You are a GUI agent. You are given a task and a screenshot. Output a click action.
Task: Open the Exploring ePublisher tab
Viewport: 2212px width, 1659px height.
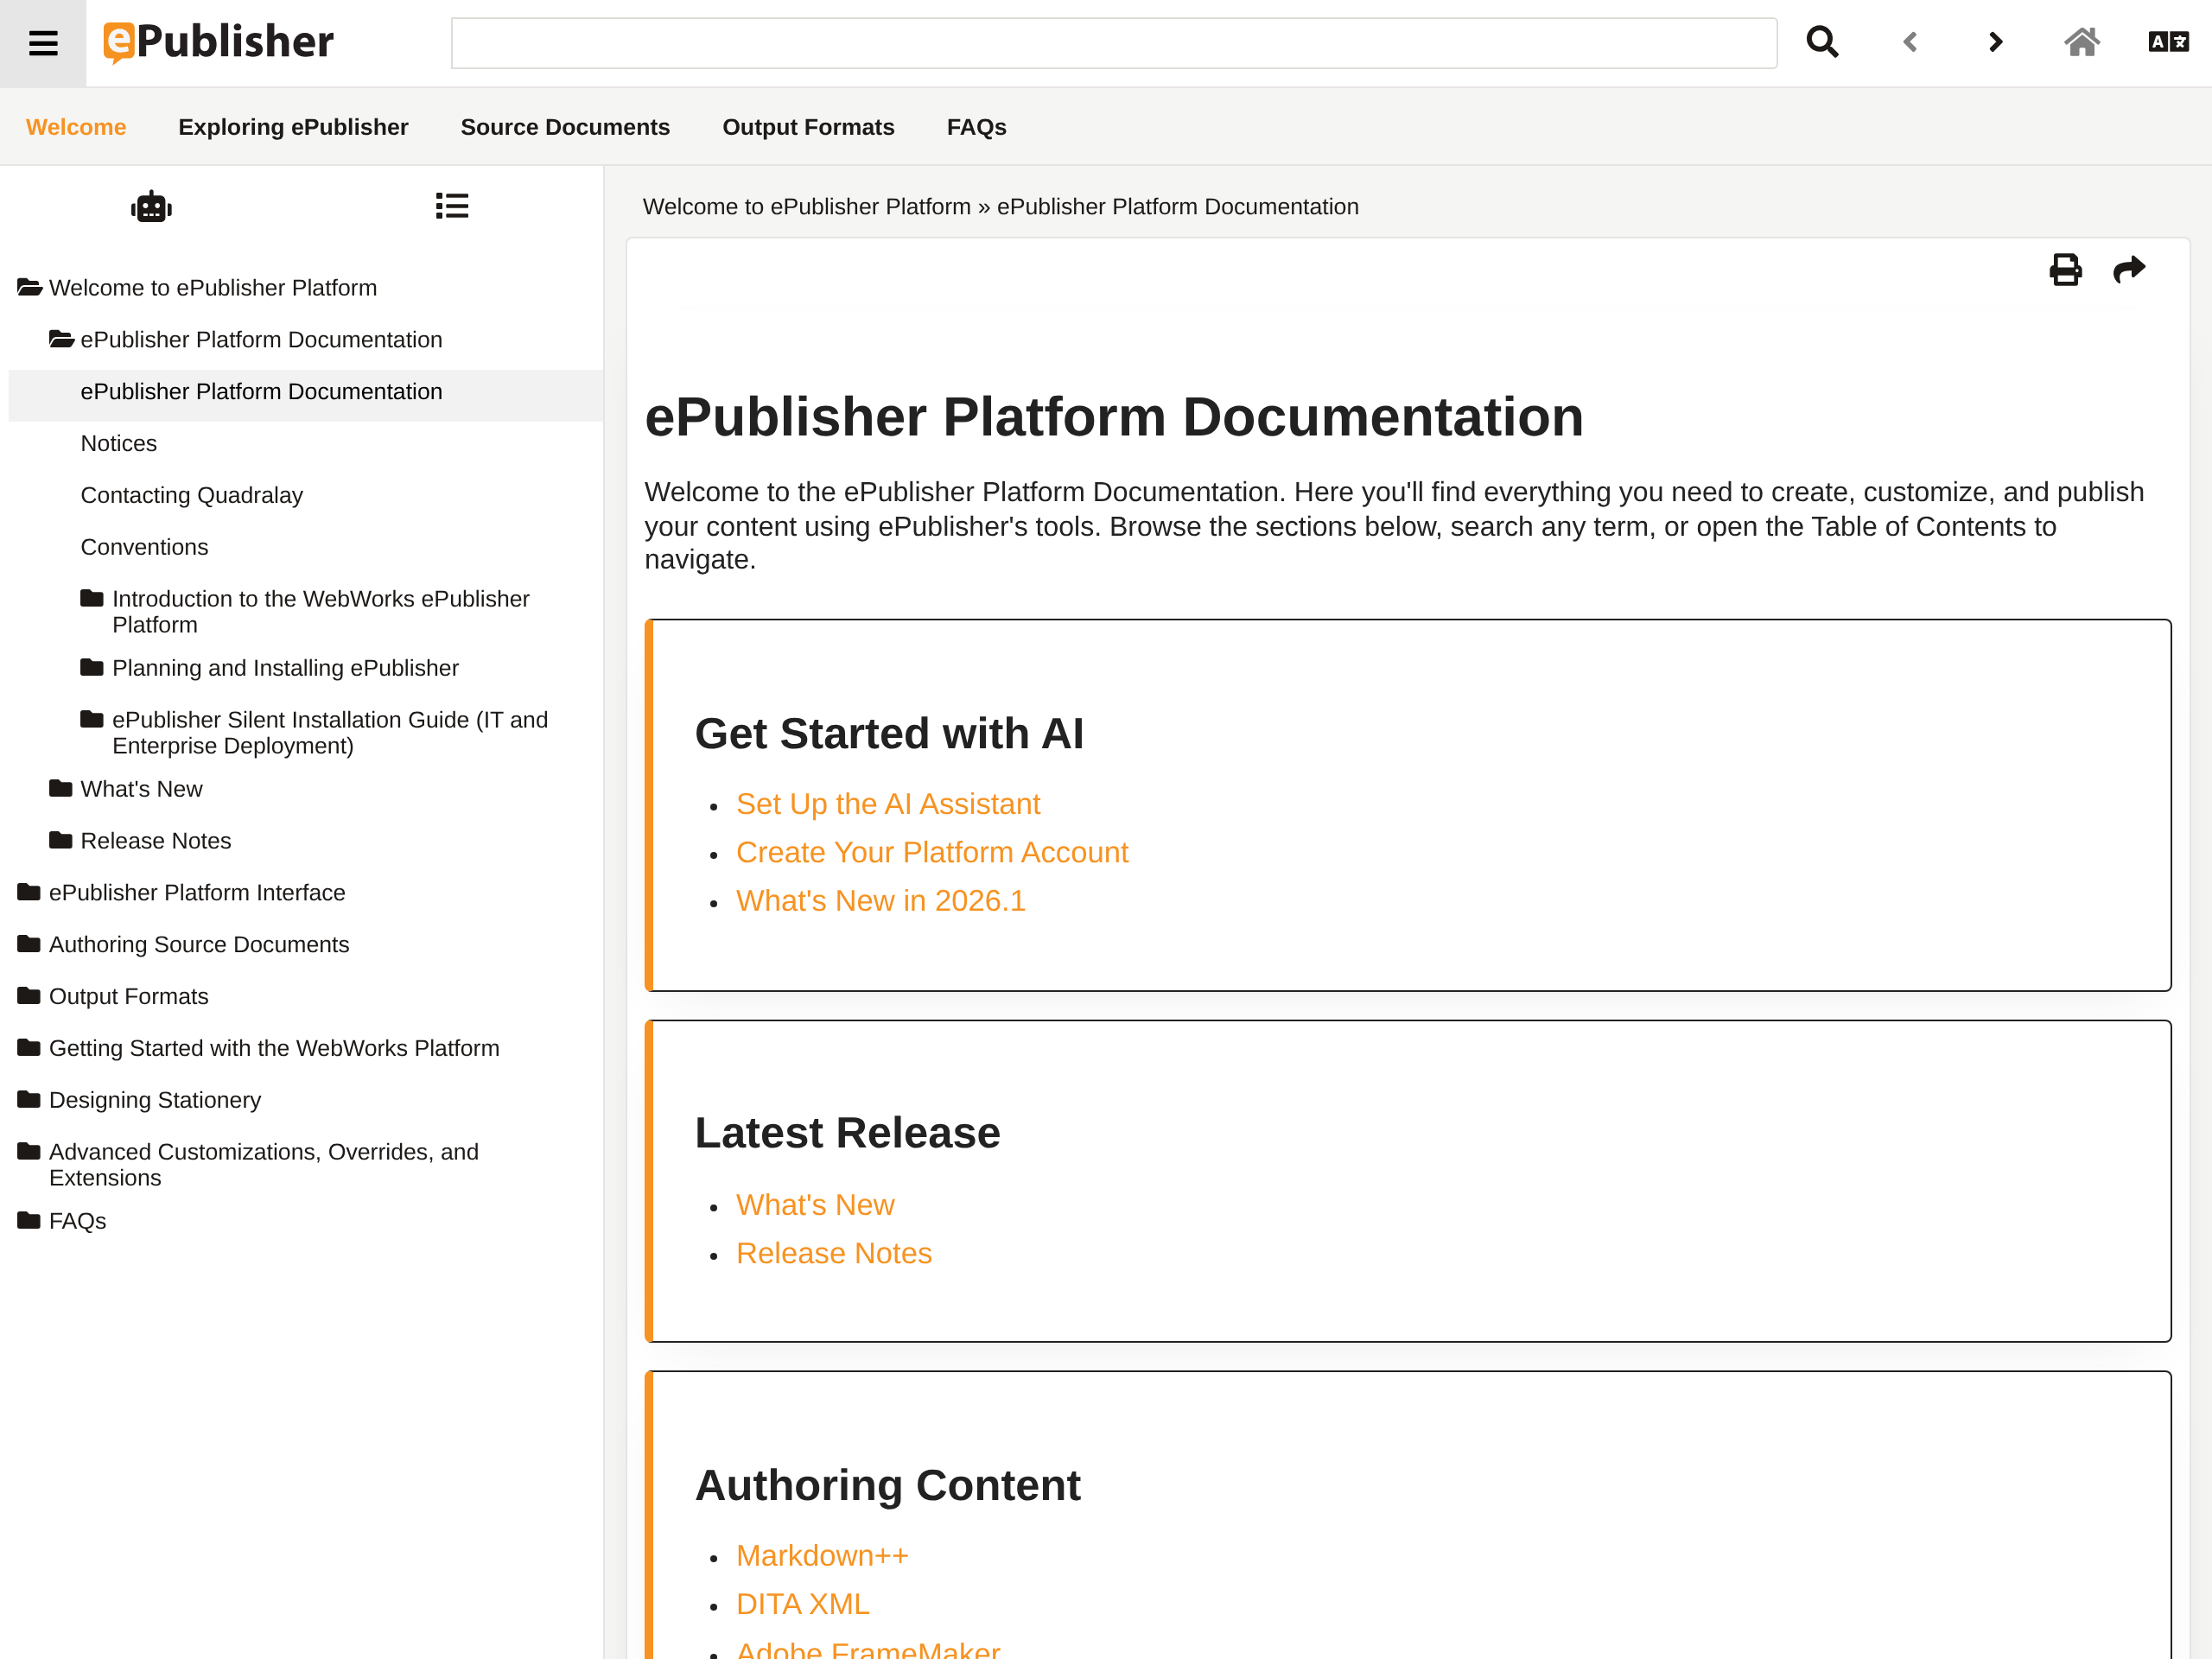[293, 127]
